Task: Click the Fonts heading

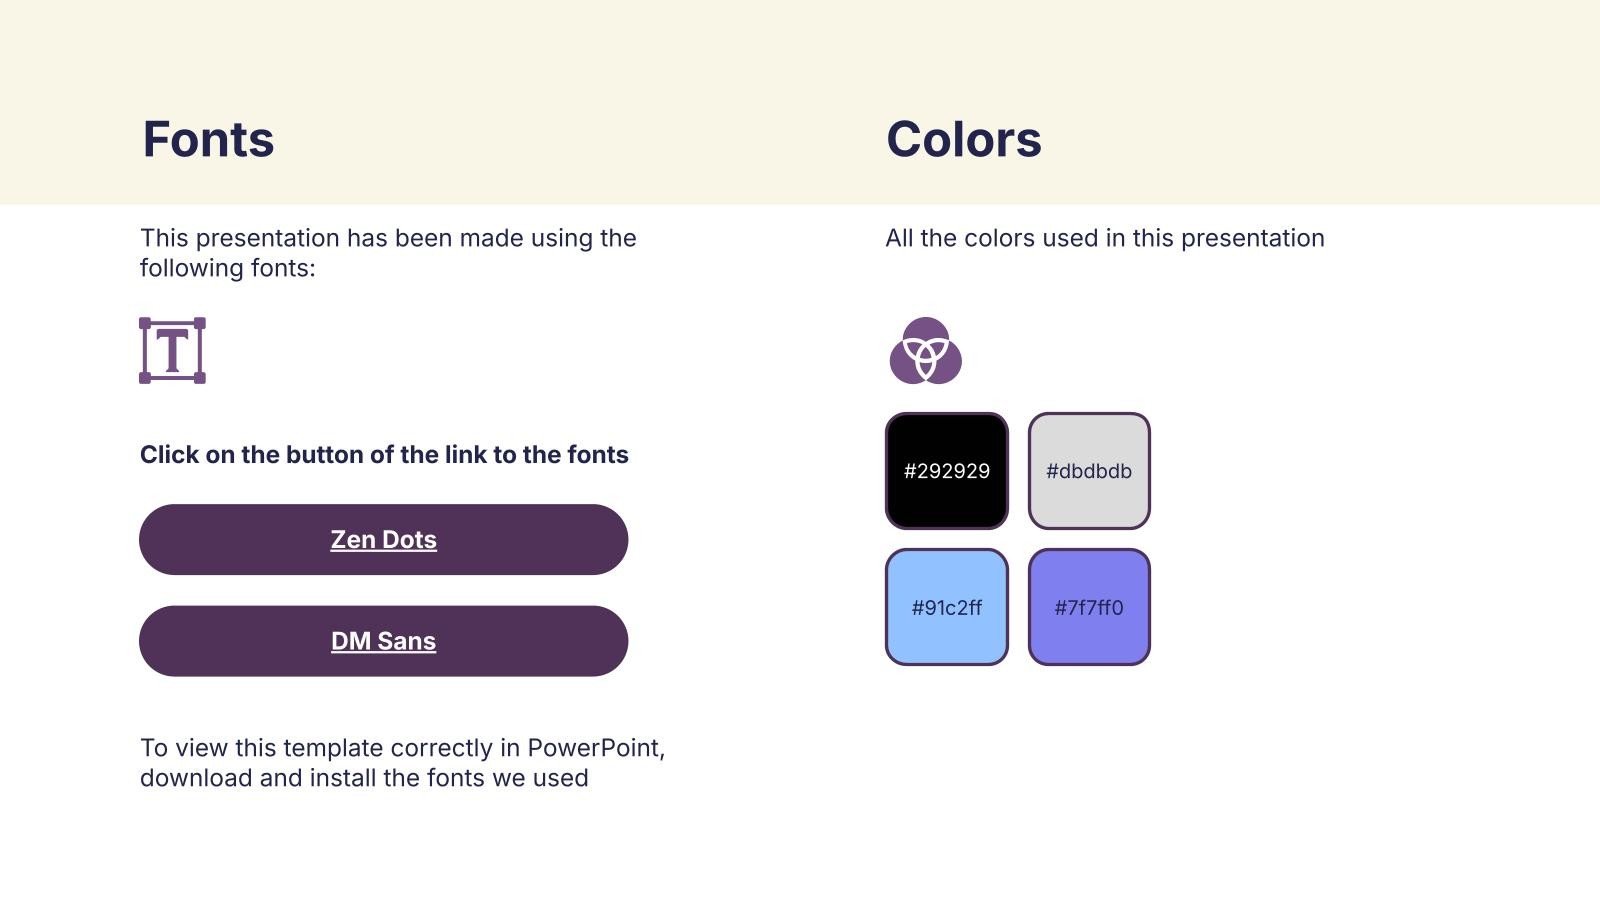Action: 208,139
